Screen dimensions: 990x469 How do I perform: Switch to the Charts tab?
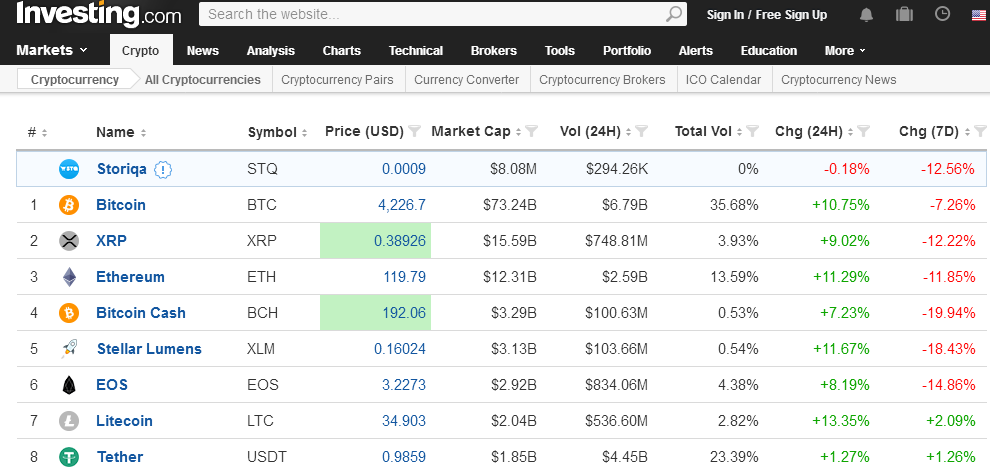(x=341, y=51)
